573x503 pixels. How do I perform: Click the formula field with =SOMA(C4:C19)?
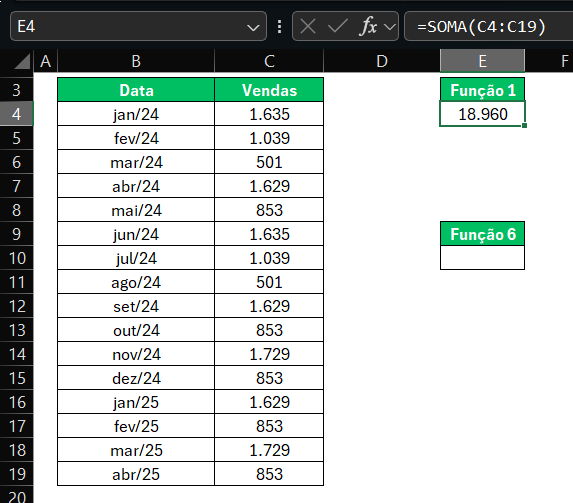click(x=489, y=26)
